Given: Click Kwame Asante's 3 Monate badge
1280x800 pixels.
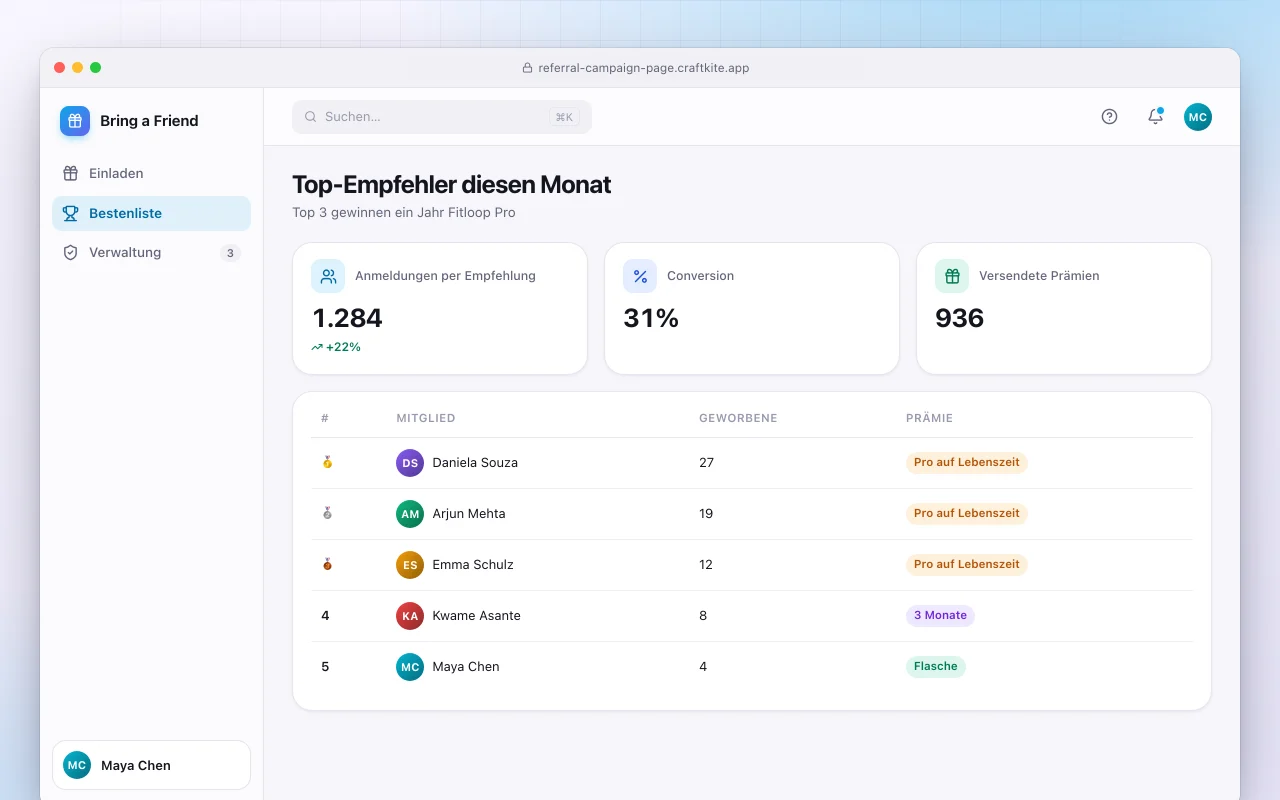Looking at the screenshot, I should [940, 616].
